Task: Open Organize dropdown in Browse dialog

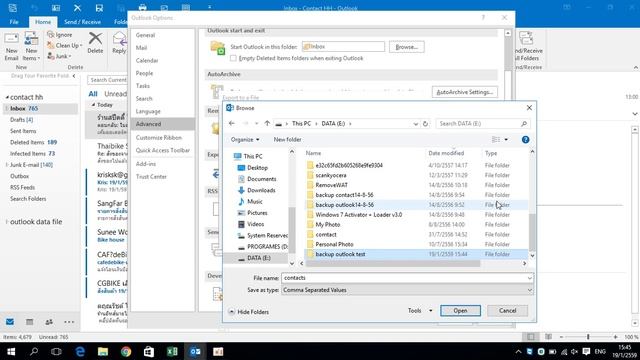Action: [245, 140]
